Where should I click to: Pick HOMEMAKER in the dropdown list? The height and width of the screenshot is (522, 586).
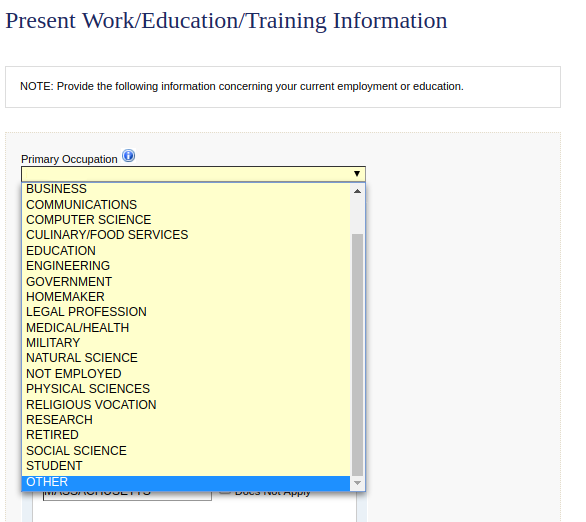pos(186,297)
